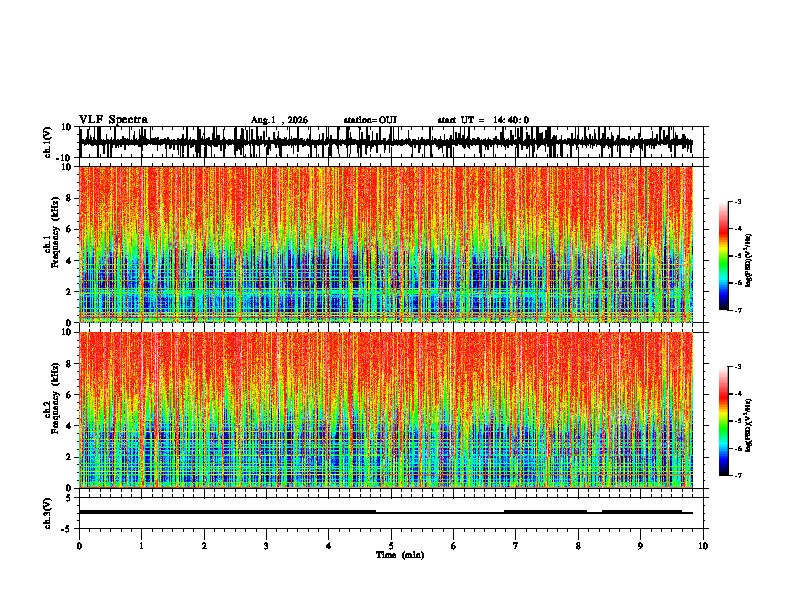Click the '9' tick on the time axis
This screenshot has width=792, height=612.
[x=640, y=546]
